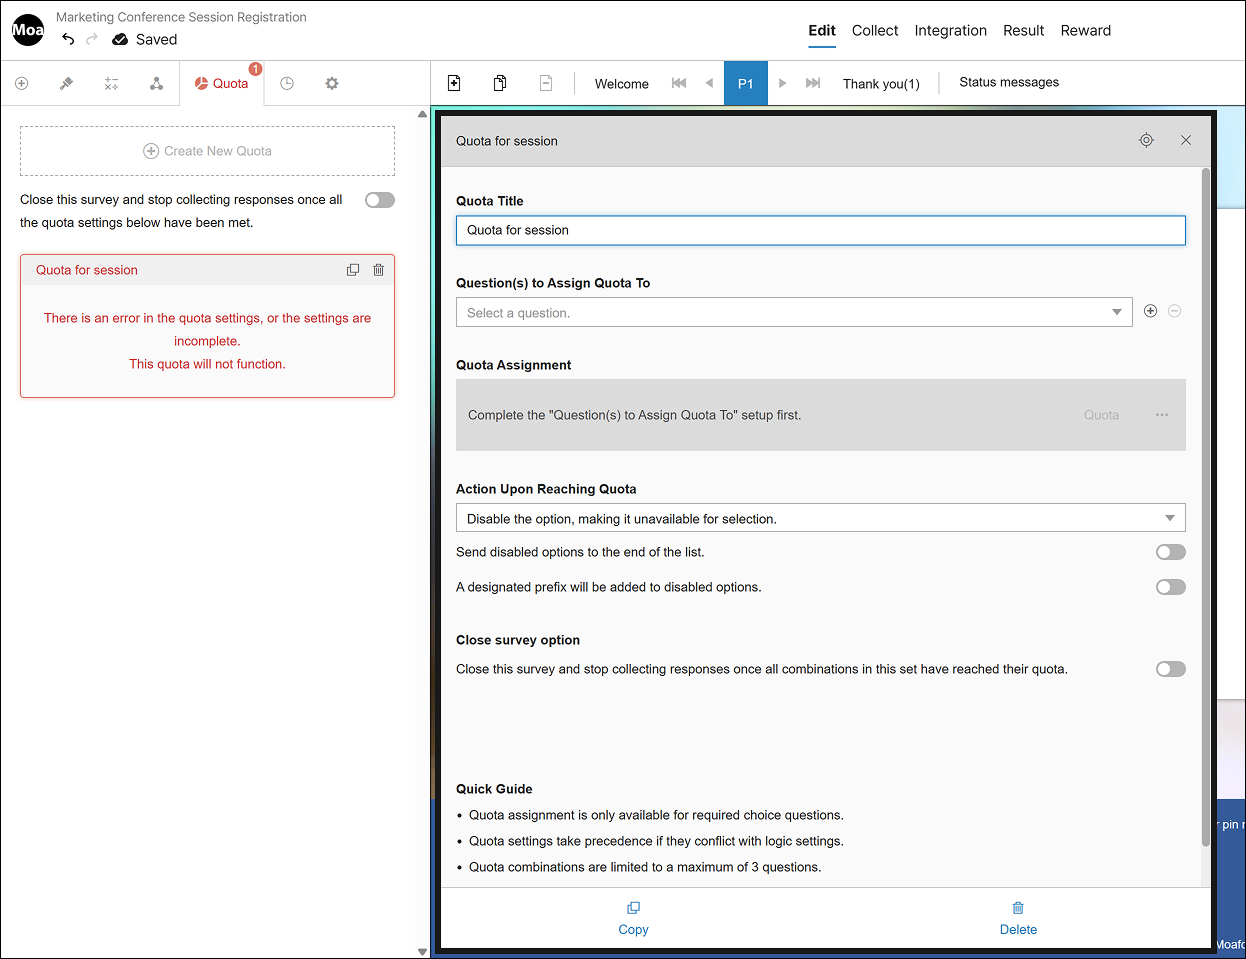1246x959 pixels.
Task: Click the locate target icon in quota header
Action: point(1147,140)
